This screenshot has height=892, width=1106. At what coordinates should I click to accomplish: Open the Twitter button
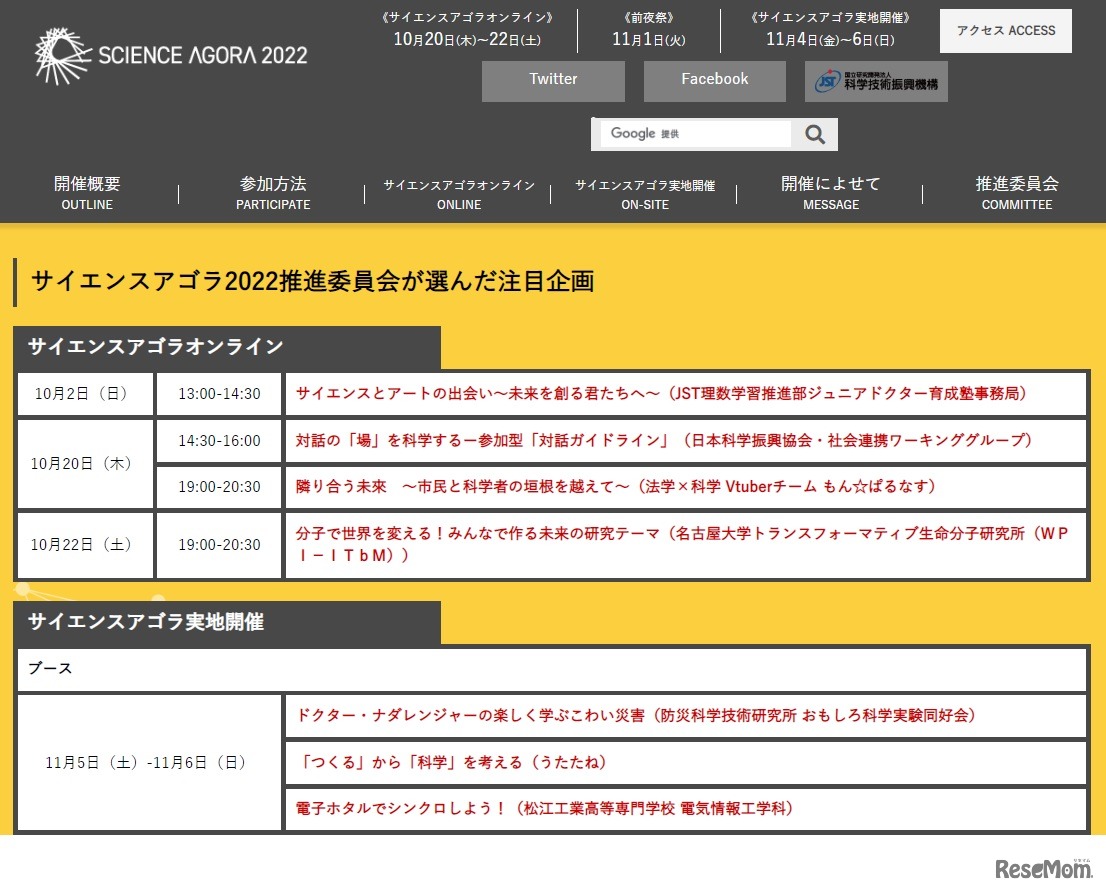[x=553, y=80]
